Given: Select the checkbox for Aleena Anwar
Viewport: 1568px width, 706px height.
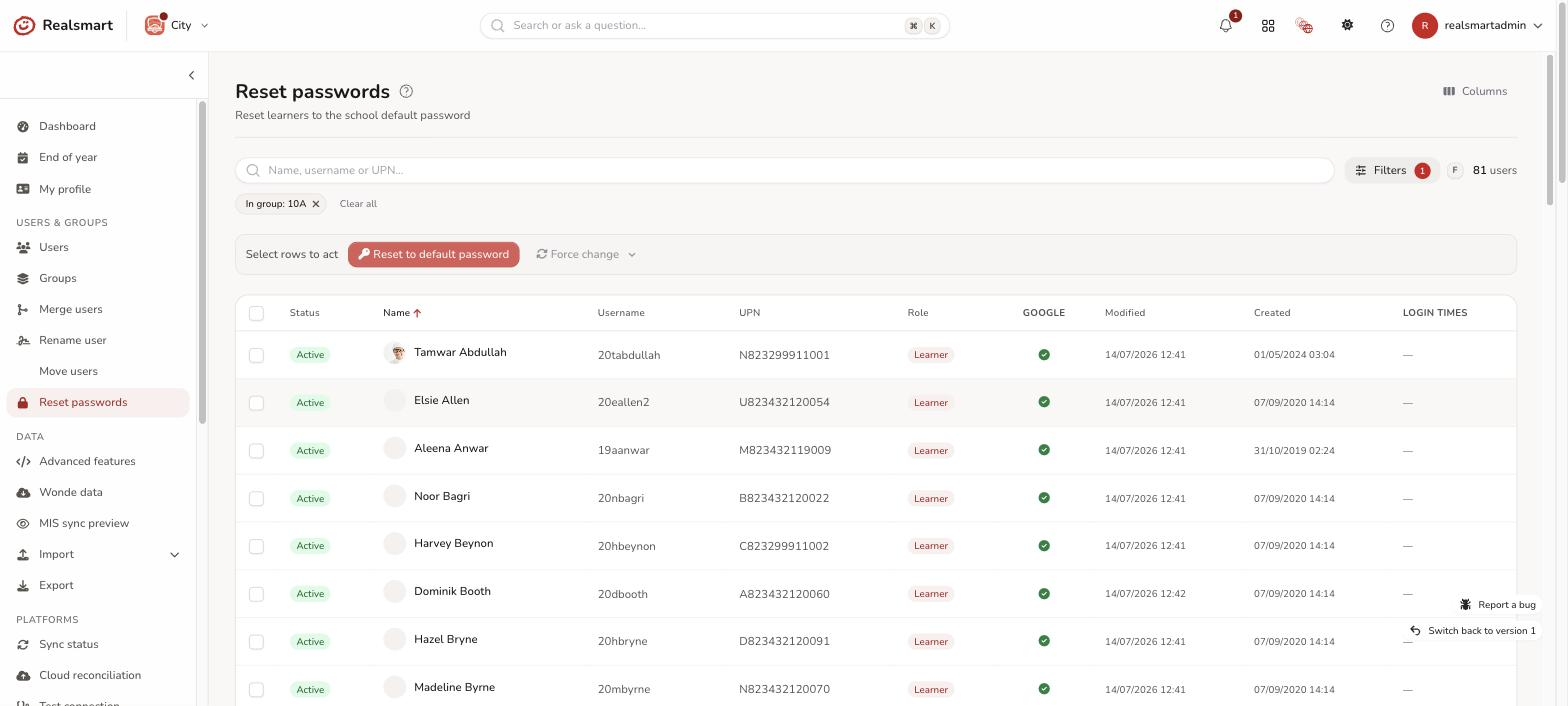Looking at the screenshot, I should coord(256,451).
